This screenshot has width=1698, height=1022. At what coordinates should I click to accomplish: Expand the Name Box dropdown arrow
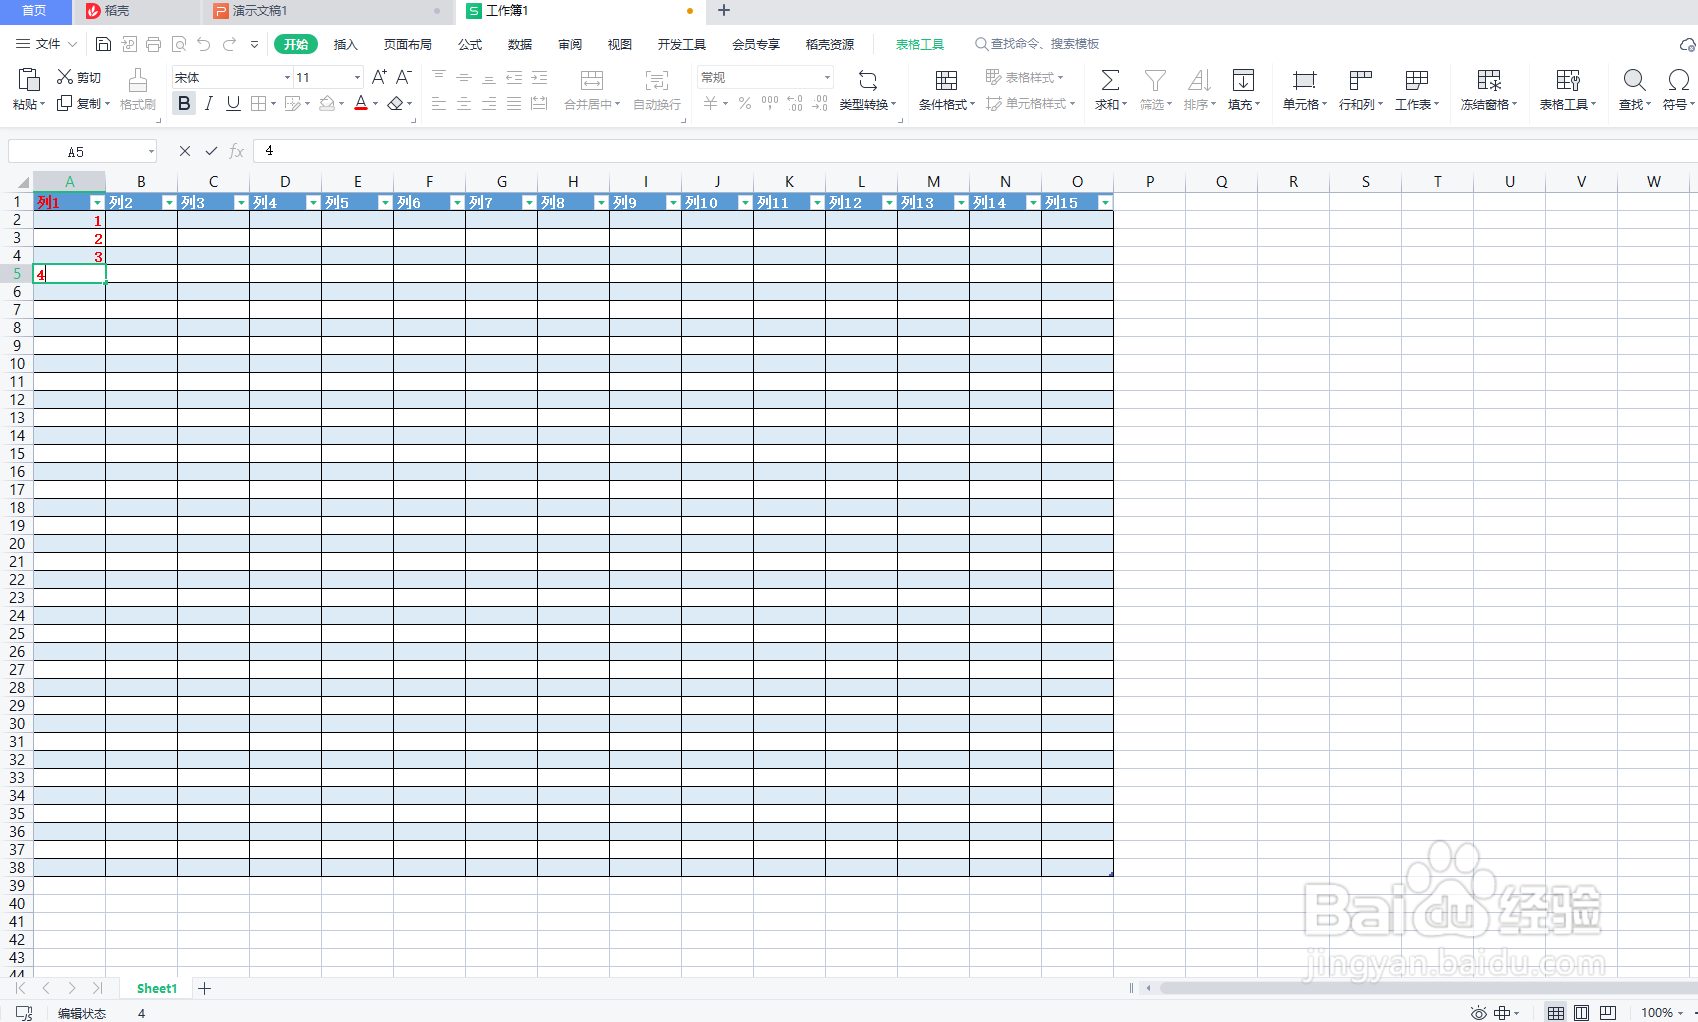pyautogui.click(x=151, y=152)
